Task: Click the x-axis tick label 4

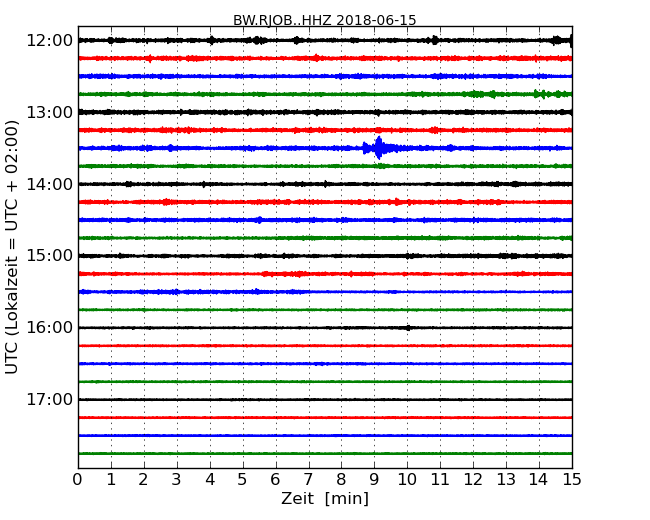Action: [210, 480]
